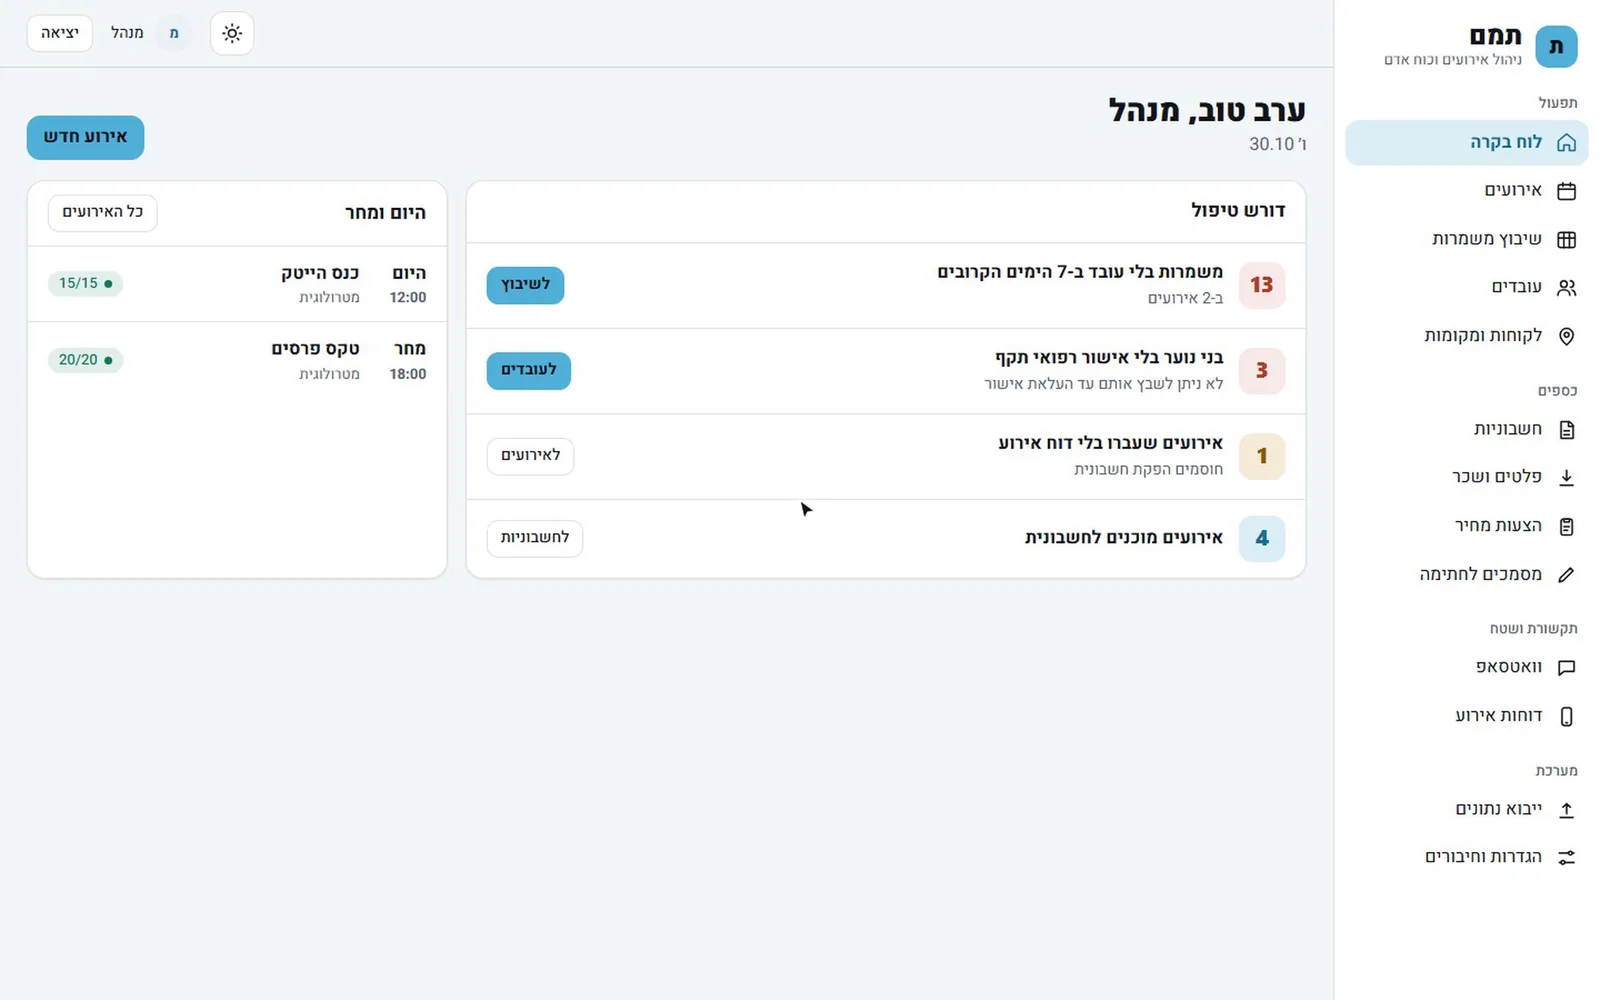Viewport: 1600px width, 1000px height.
Task: Open הצעות מחיר in sidebar
Action: (x=1466, y=526)
